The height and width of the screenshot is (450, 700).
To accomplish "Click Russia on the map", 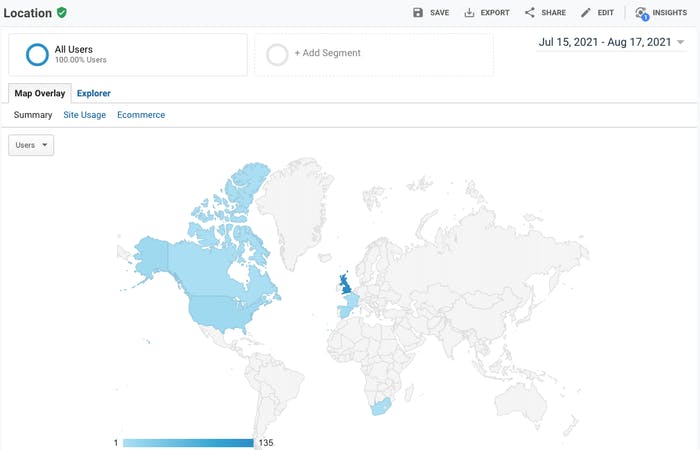I will coord(482,254).
